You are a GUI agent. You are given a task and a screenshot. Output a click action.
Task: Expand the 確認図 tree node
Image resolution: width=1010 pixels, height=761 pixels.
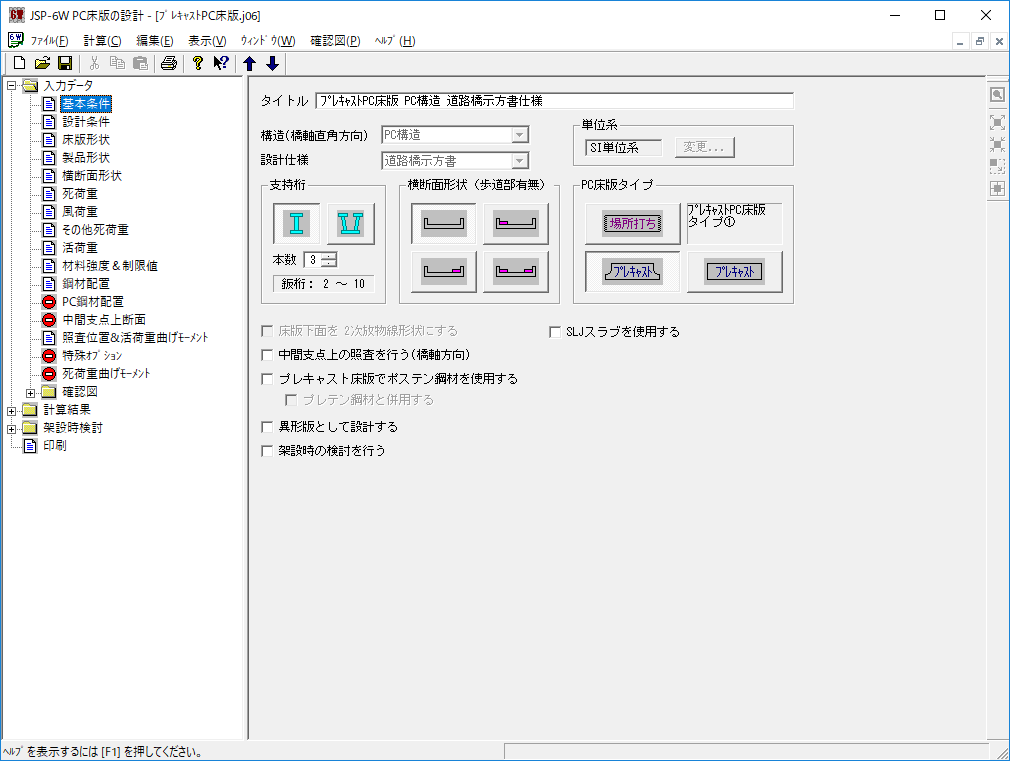(x=31, y=392)
